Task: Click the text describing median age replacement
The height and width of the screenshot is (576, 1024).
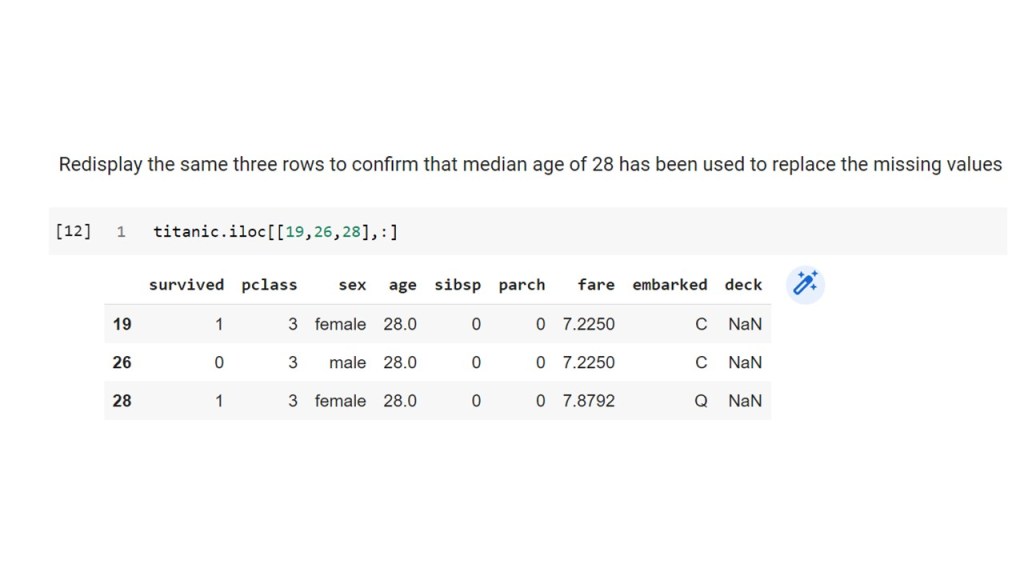Action: [530, 164]
